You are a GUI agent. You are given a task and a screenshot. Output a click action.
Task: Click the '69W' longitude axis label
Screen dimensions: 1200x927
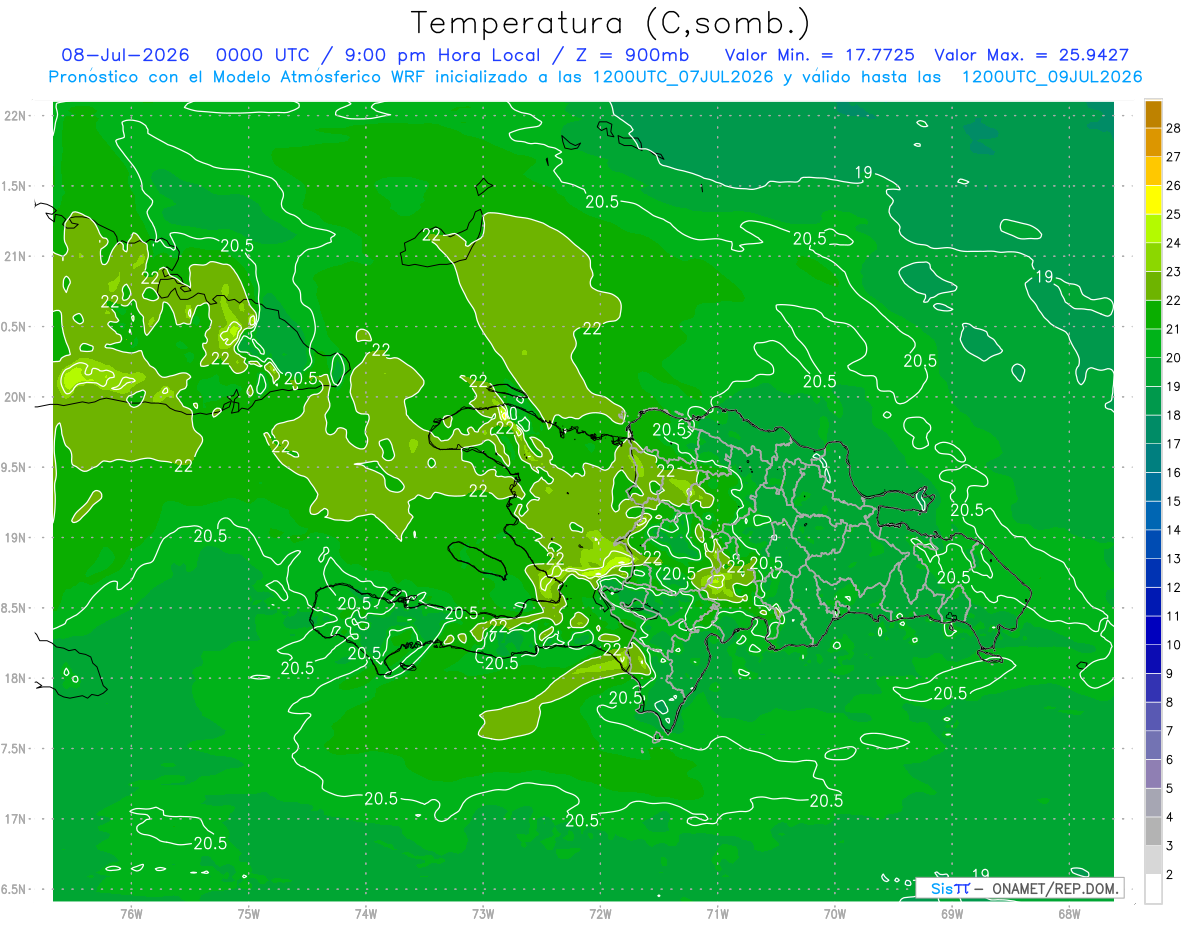(x=952, y=914)
